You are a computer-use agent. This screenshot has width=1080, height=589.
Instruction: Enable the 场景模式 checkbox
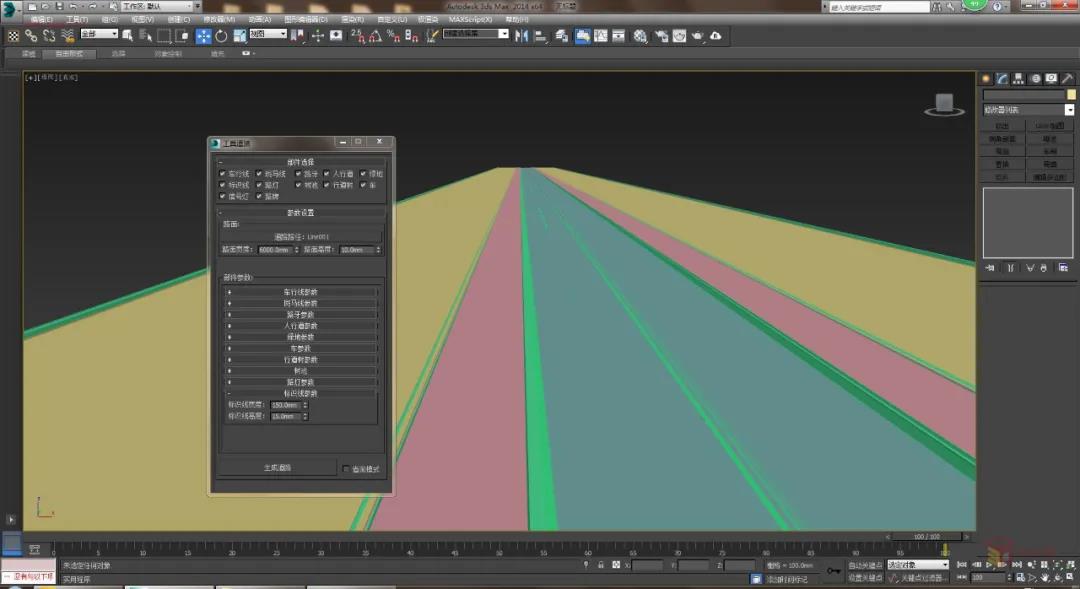coord(346,469)
